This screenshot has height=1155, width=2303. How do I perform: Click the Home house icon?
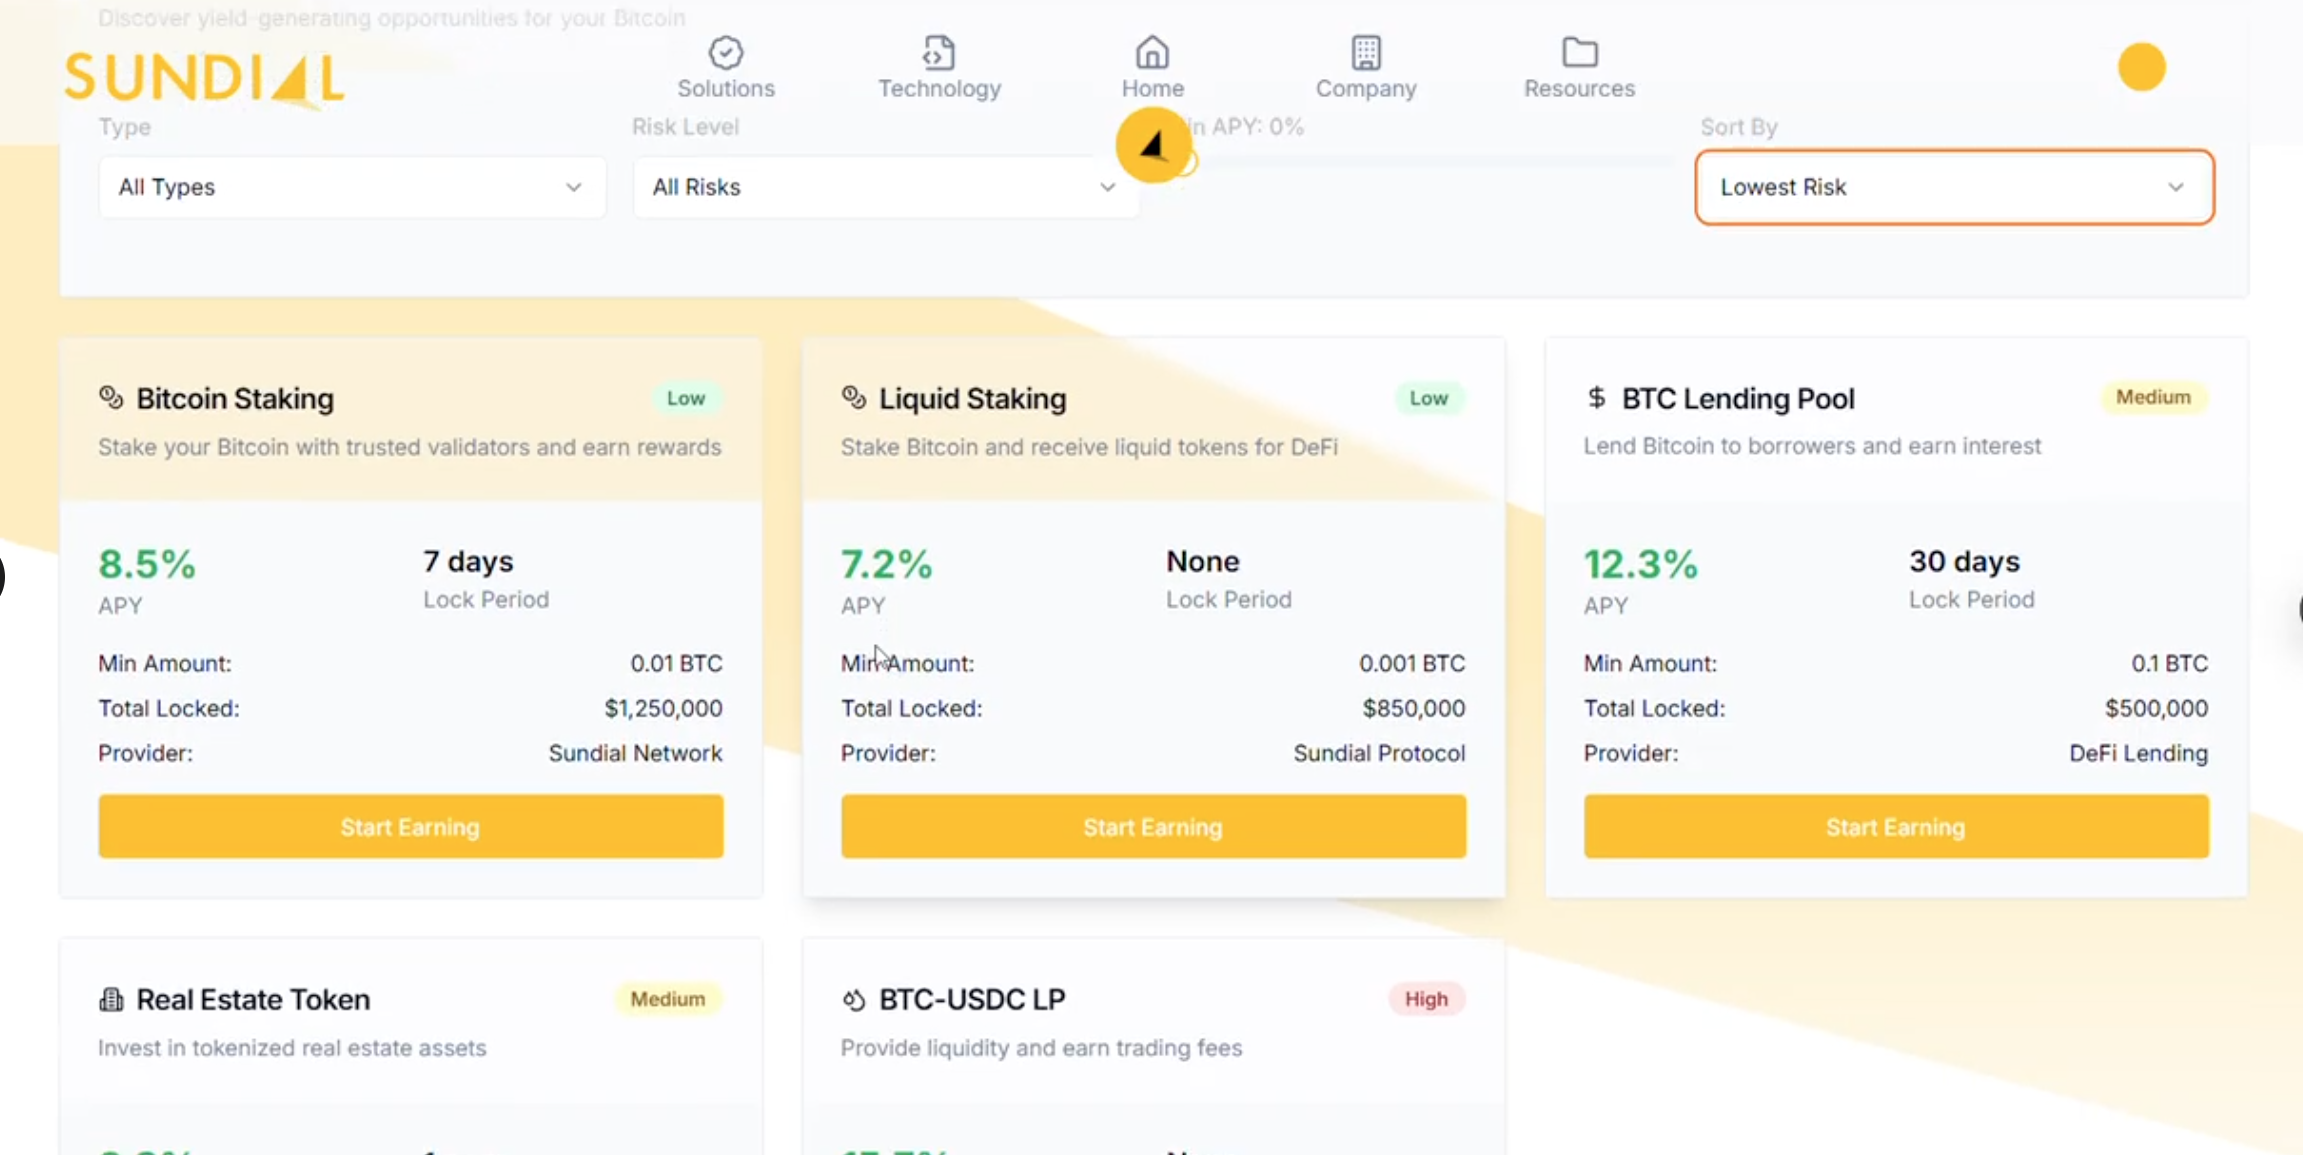[1152, 52]
